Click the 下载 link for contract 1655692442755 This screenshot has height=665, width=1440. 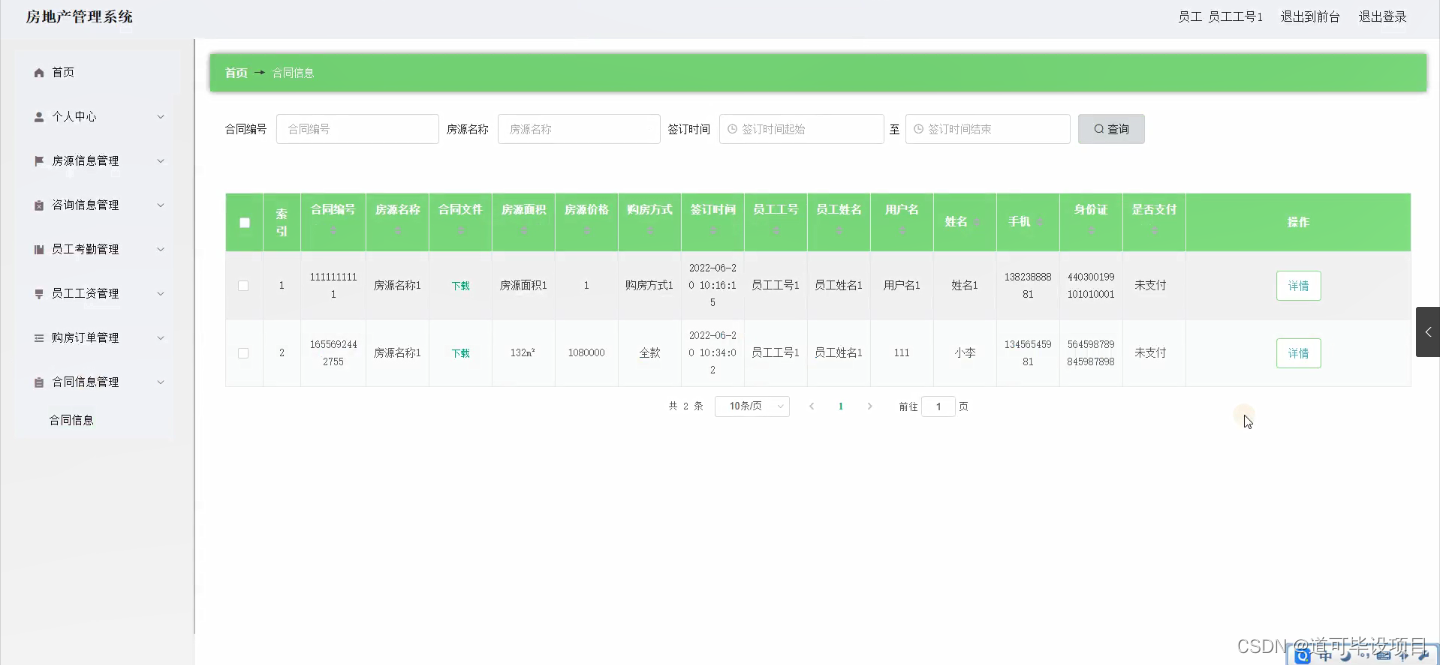coord(459,352)
